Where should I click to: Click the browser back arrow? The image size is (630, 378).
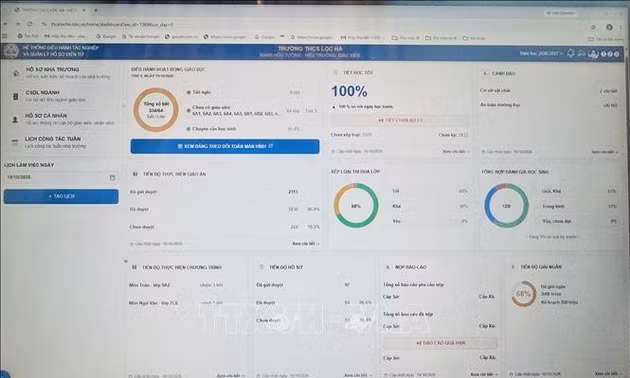coord(5,24)
